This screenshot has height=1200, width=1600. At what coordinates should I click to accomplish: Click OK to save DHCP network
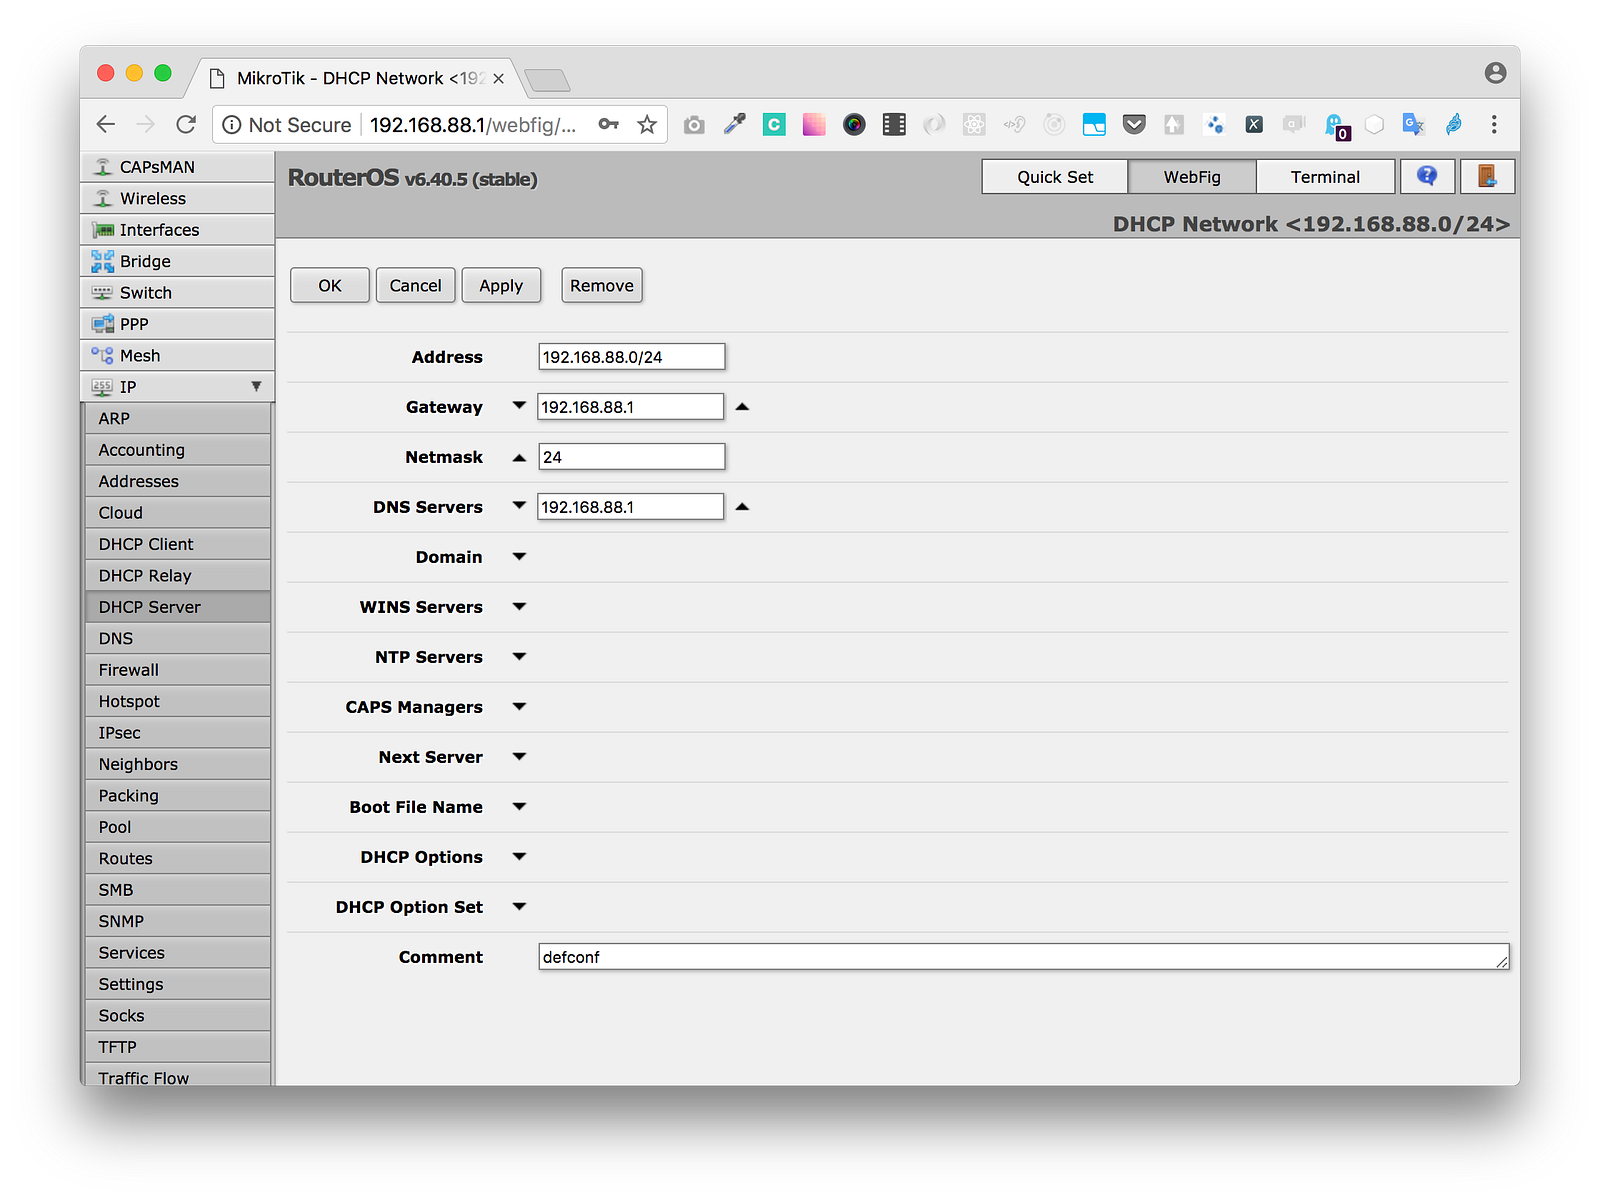(x=330, y=285)
